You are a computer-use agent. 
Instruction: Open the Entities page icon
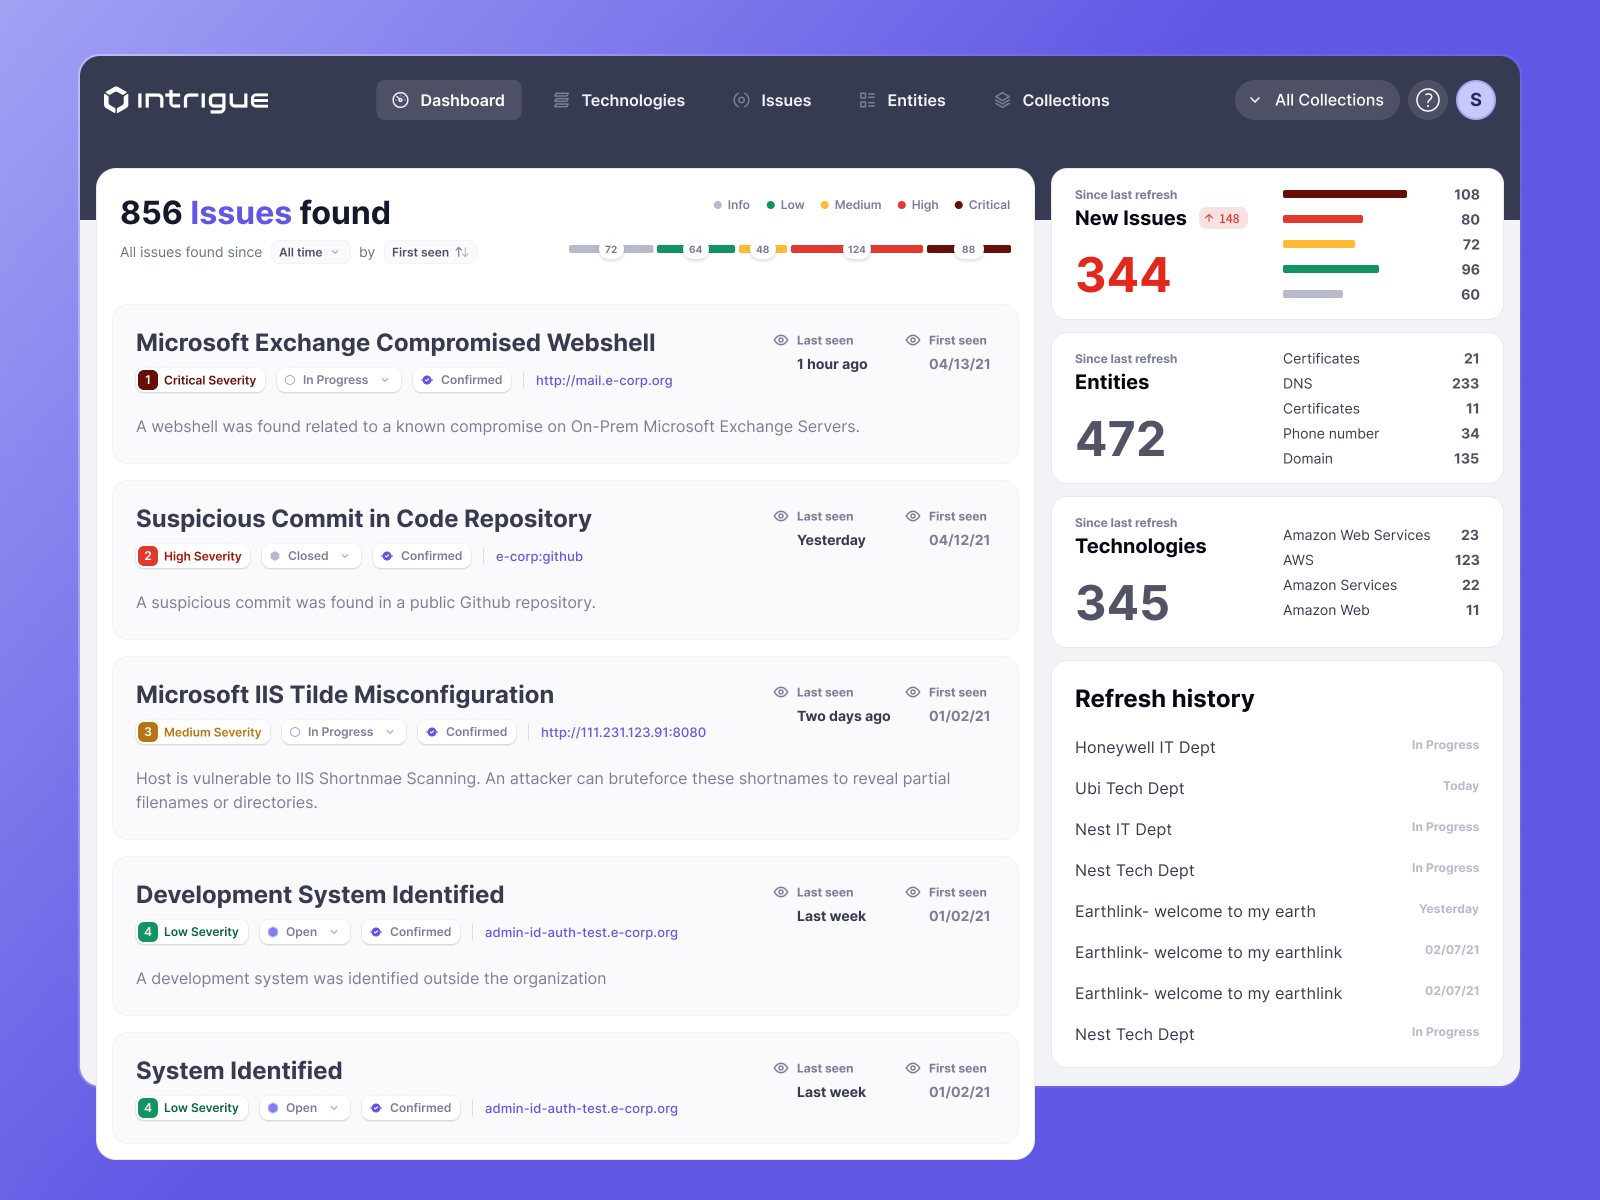(866, 100)
